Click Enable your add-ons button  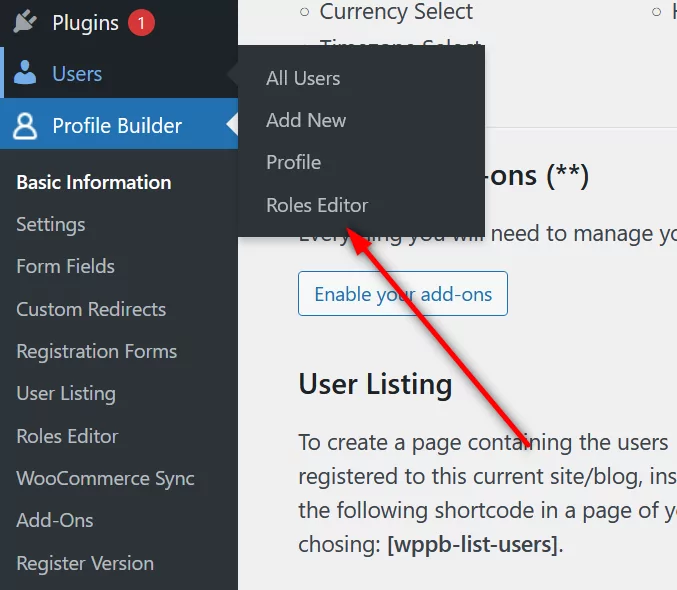coord(403,294)
